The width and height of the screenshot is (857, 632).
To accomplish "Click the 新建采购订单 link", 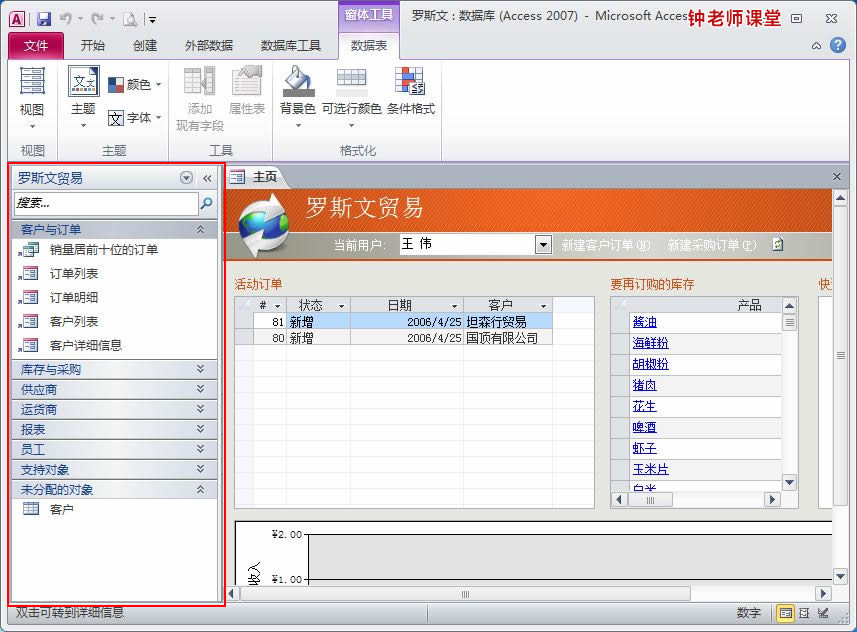I will 712,245.
